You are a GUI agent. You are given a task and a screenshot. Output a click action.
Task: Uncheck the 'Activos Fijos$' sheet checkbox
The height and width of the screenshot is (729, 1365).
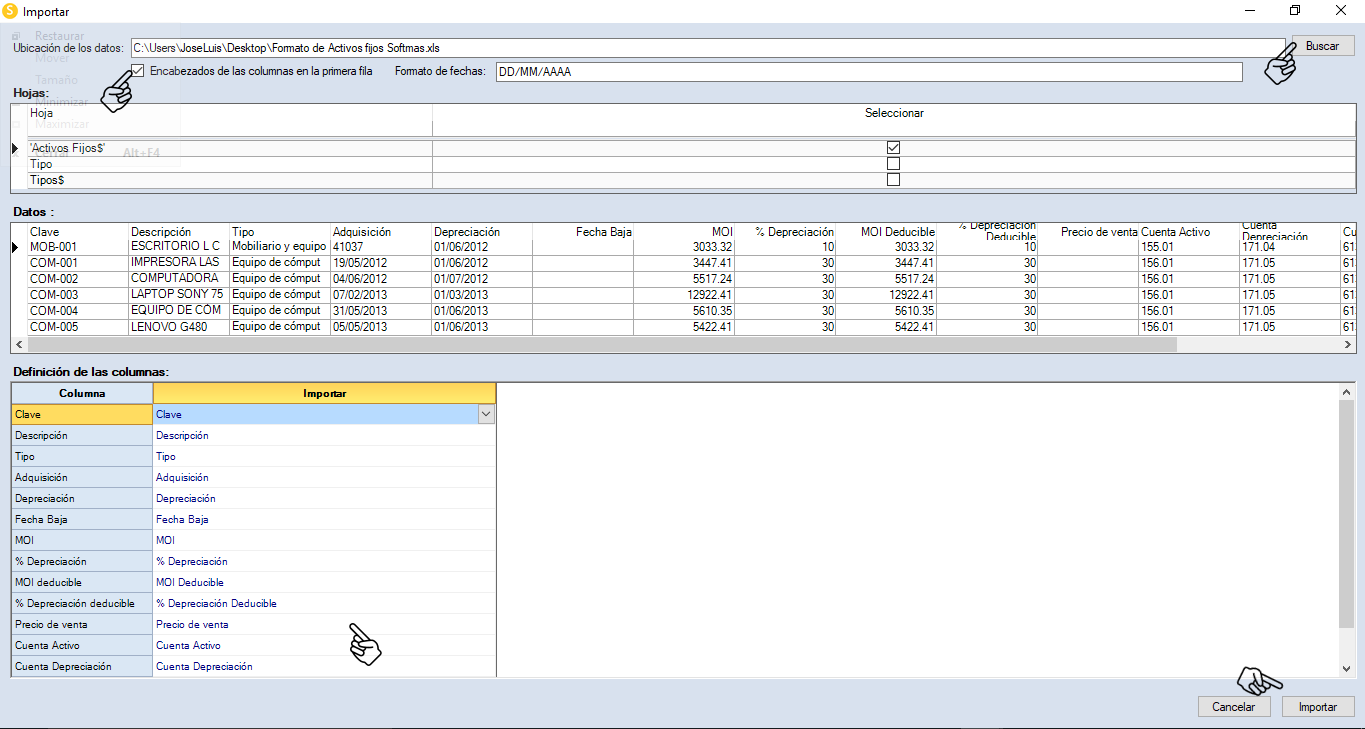click(x=893, y=147)
